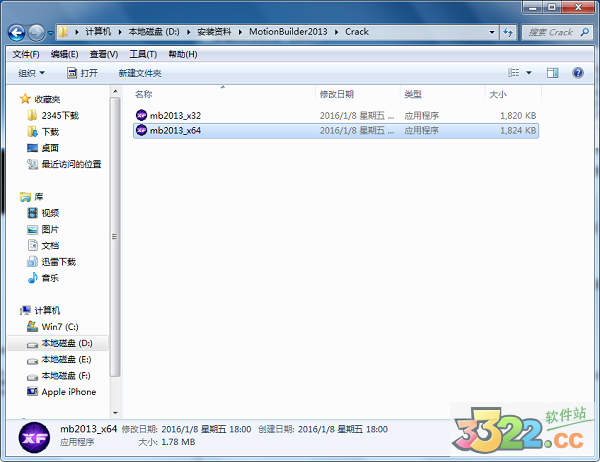Viewport: 600px width, 462px height.
Task: Open the 组织 dropdown menu
Action: click(x=31, y=73)
